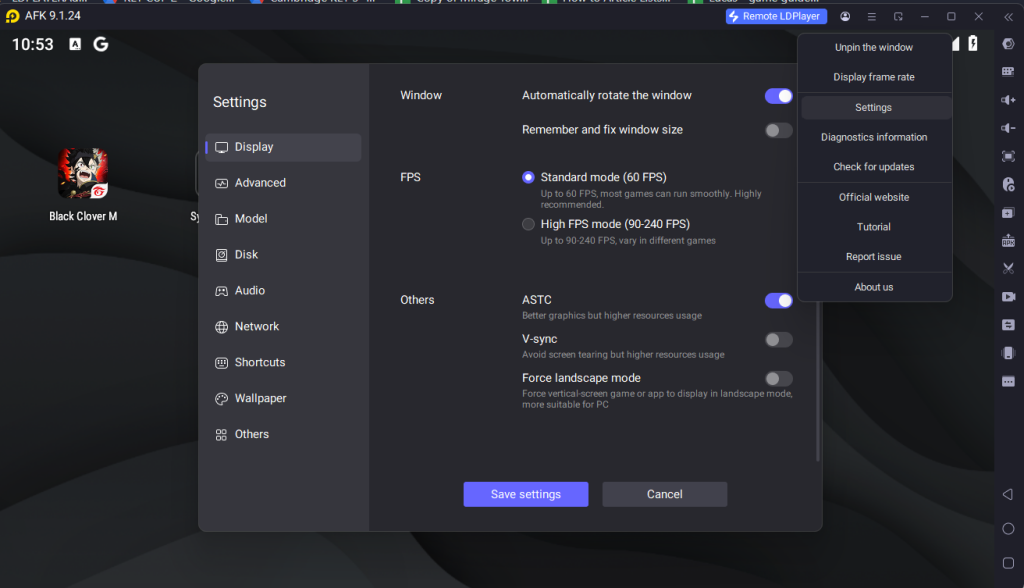Image resolution: width=1024 pixels, height=588 pixels.
Task: Click the volume up sidebar icon
Action: (1008, 100)
